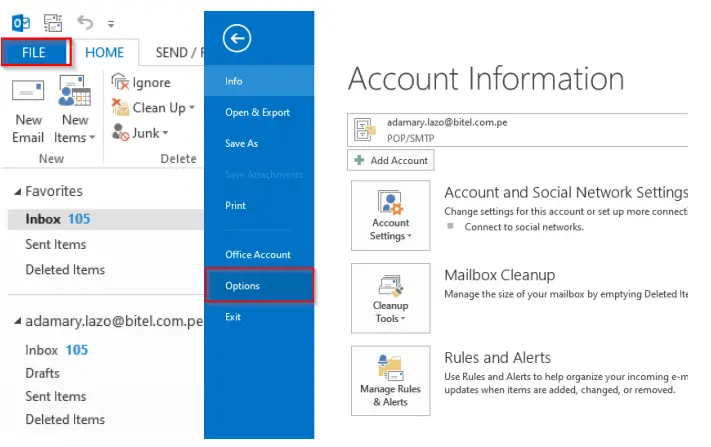Click the Undo arrow in title bar

86,20
